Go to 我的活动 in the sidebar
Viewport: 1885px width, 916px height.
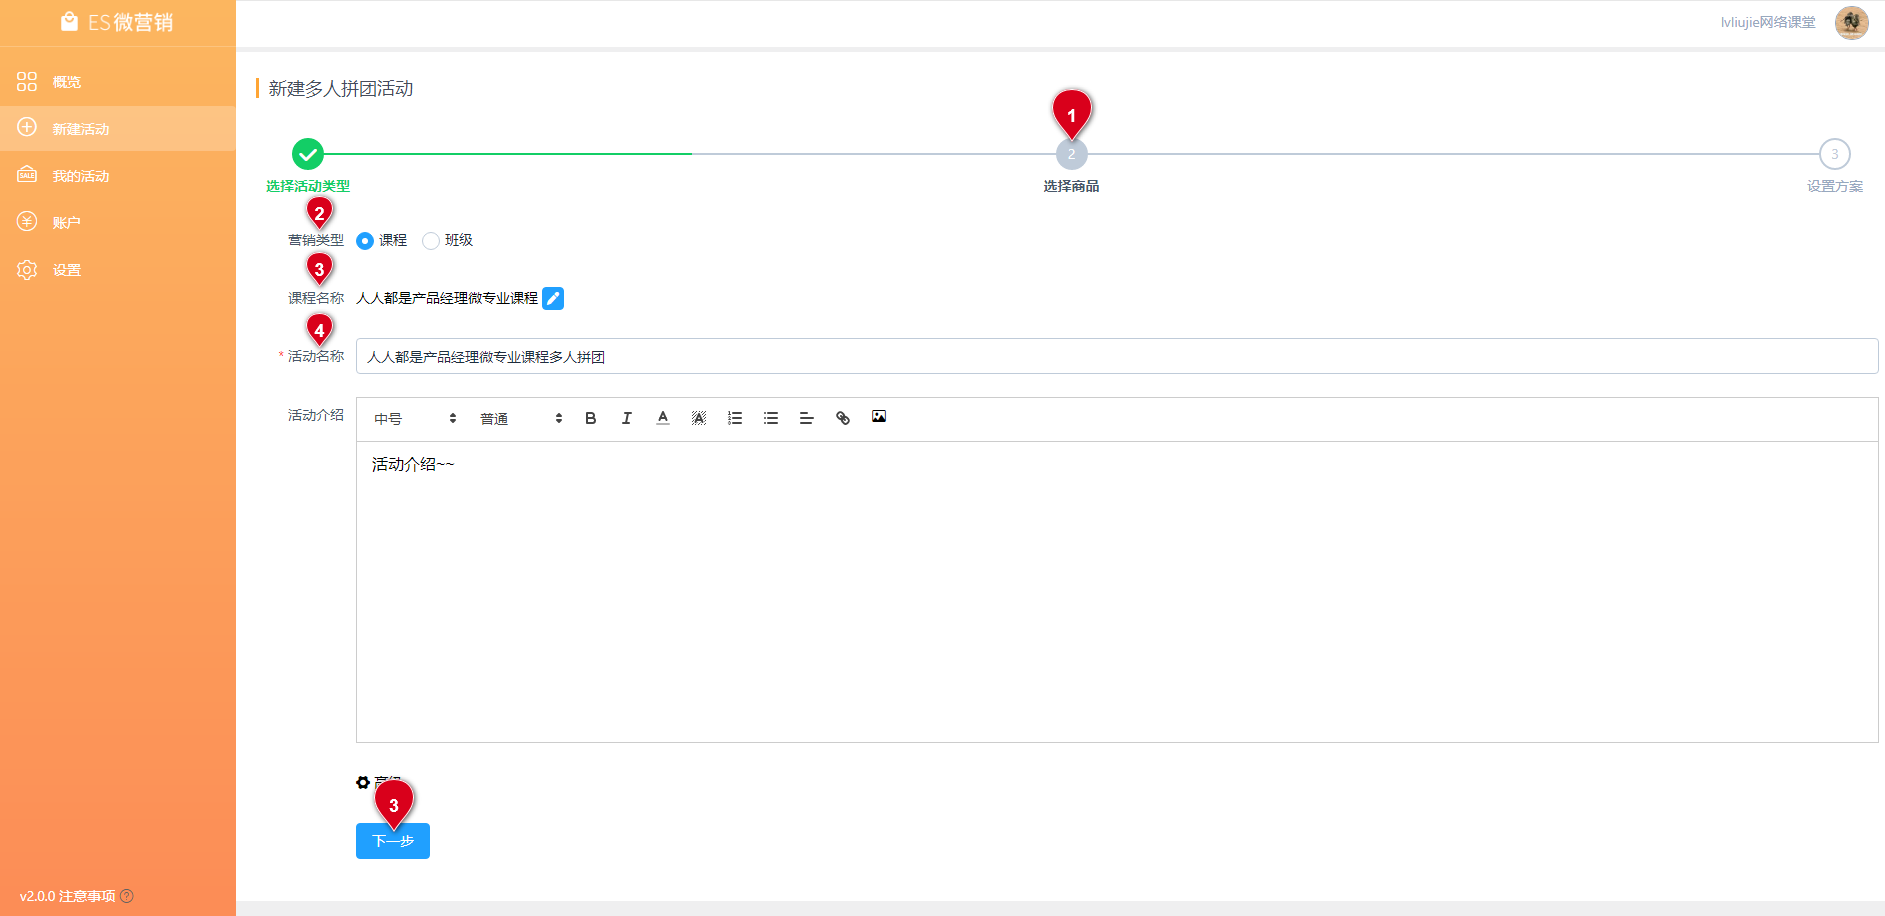pos(80,176)
